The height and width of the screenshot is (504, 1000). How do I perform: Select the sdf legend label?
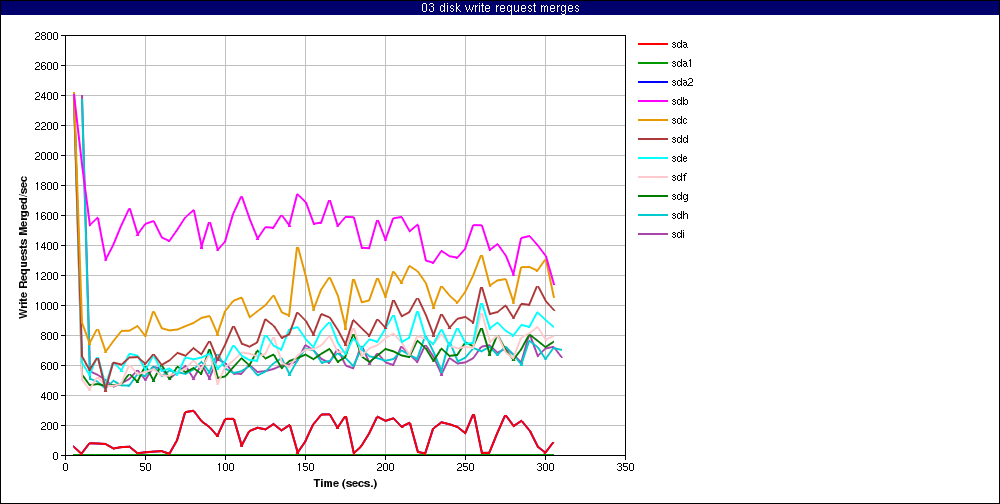pos(679,177)
